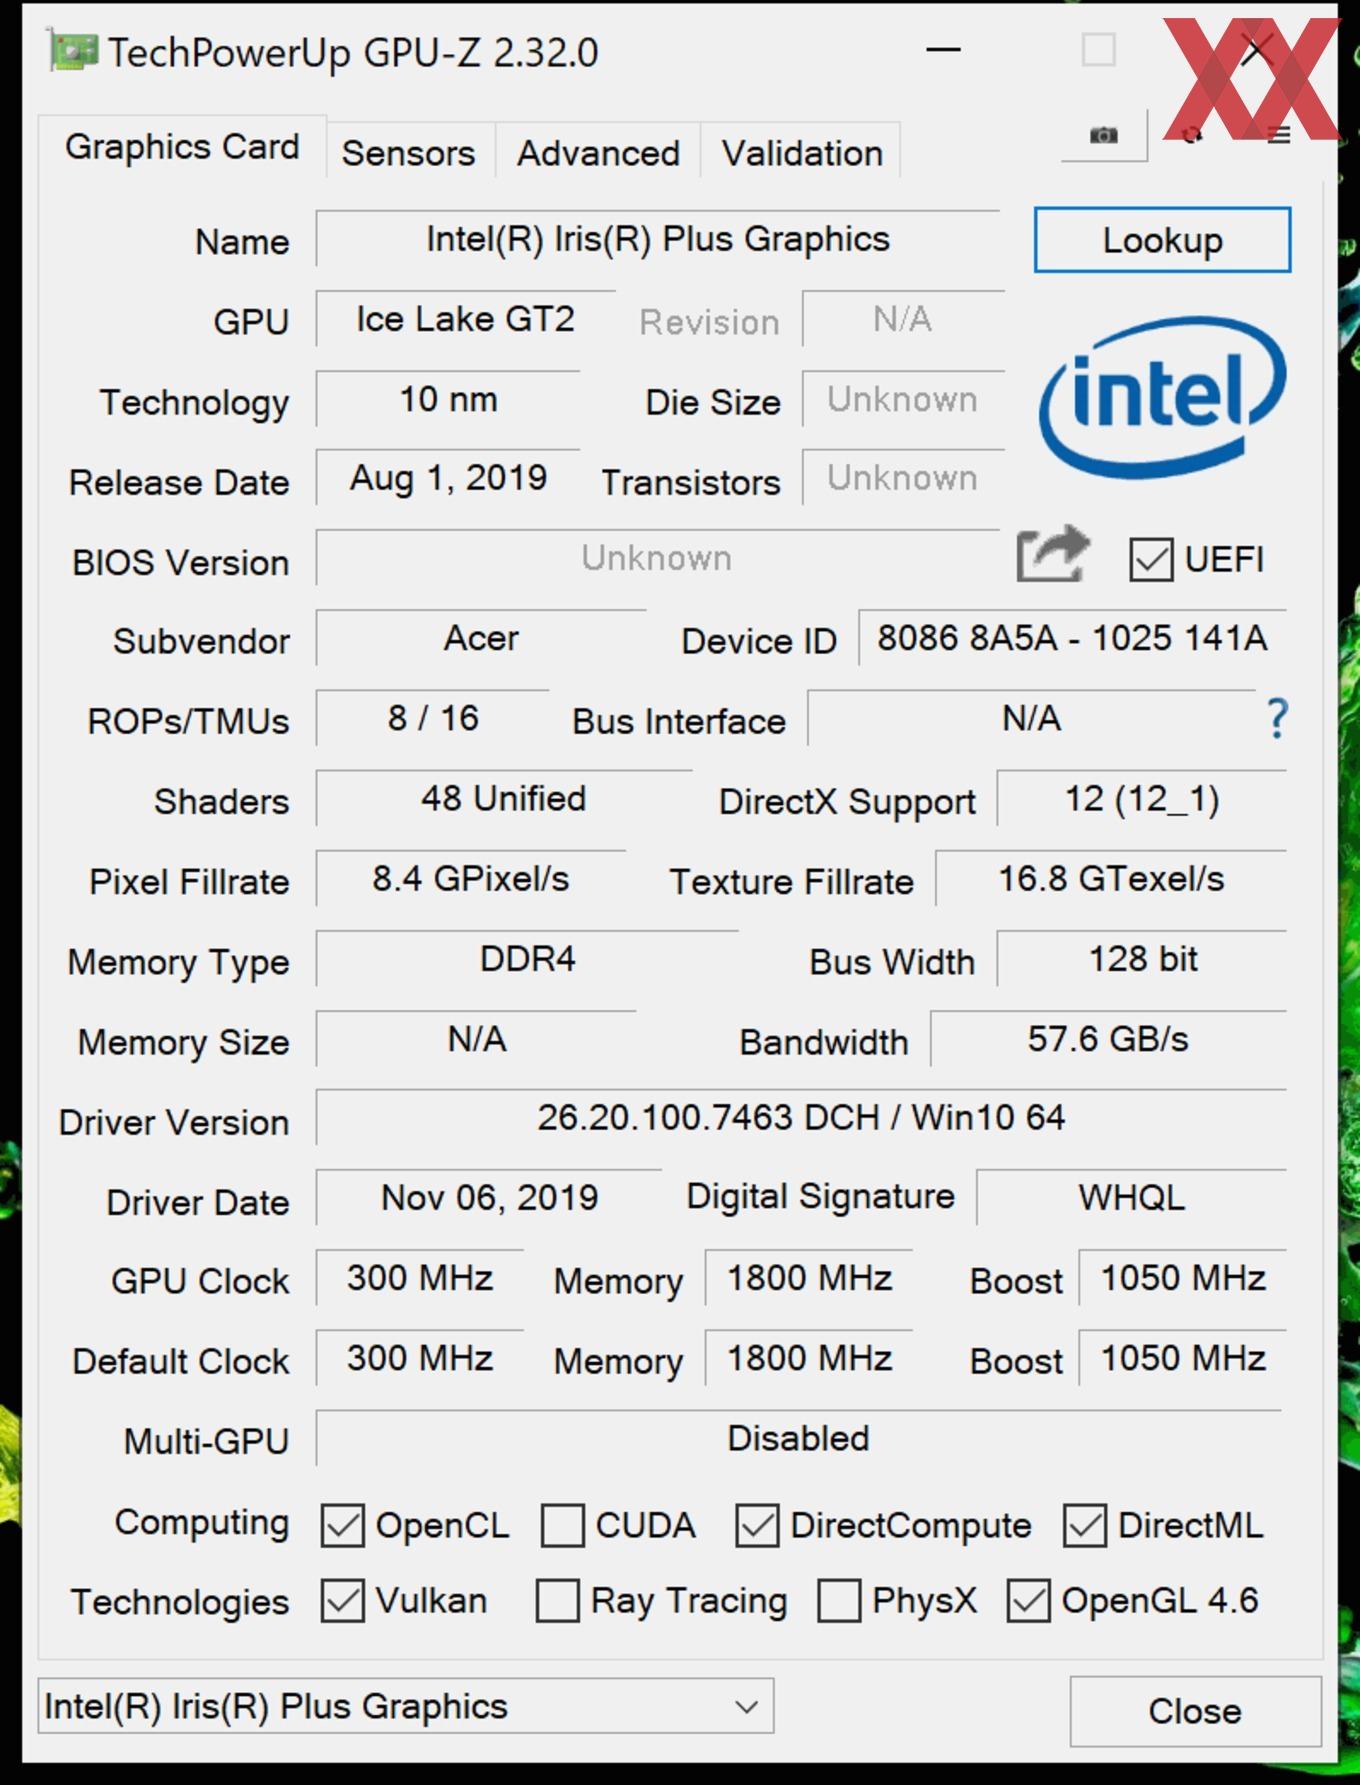Viewport: 1360px width, 1785px height.
Task: Toggle the OpenCL checkbox
Action: 342,1526
